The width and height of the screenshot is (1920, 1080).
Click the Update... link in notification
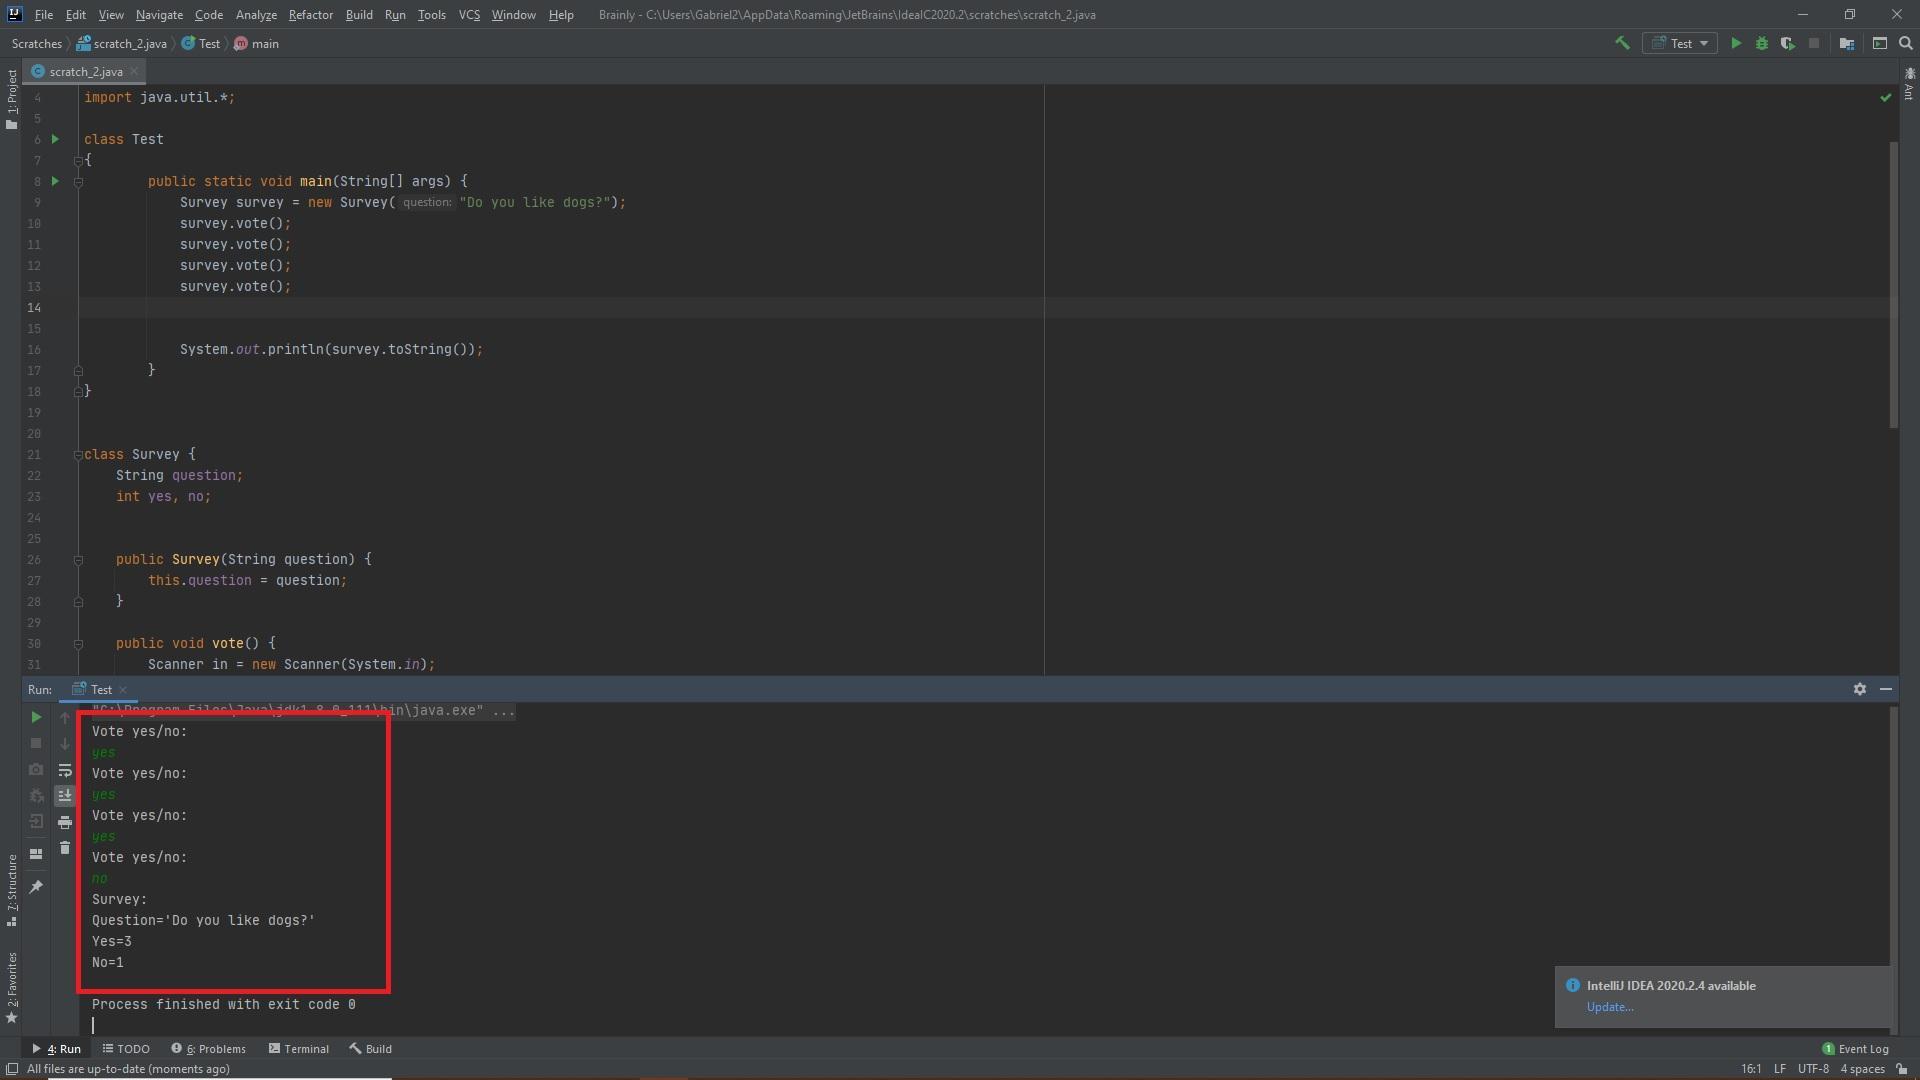tap(1609, 1007)
